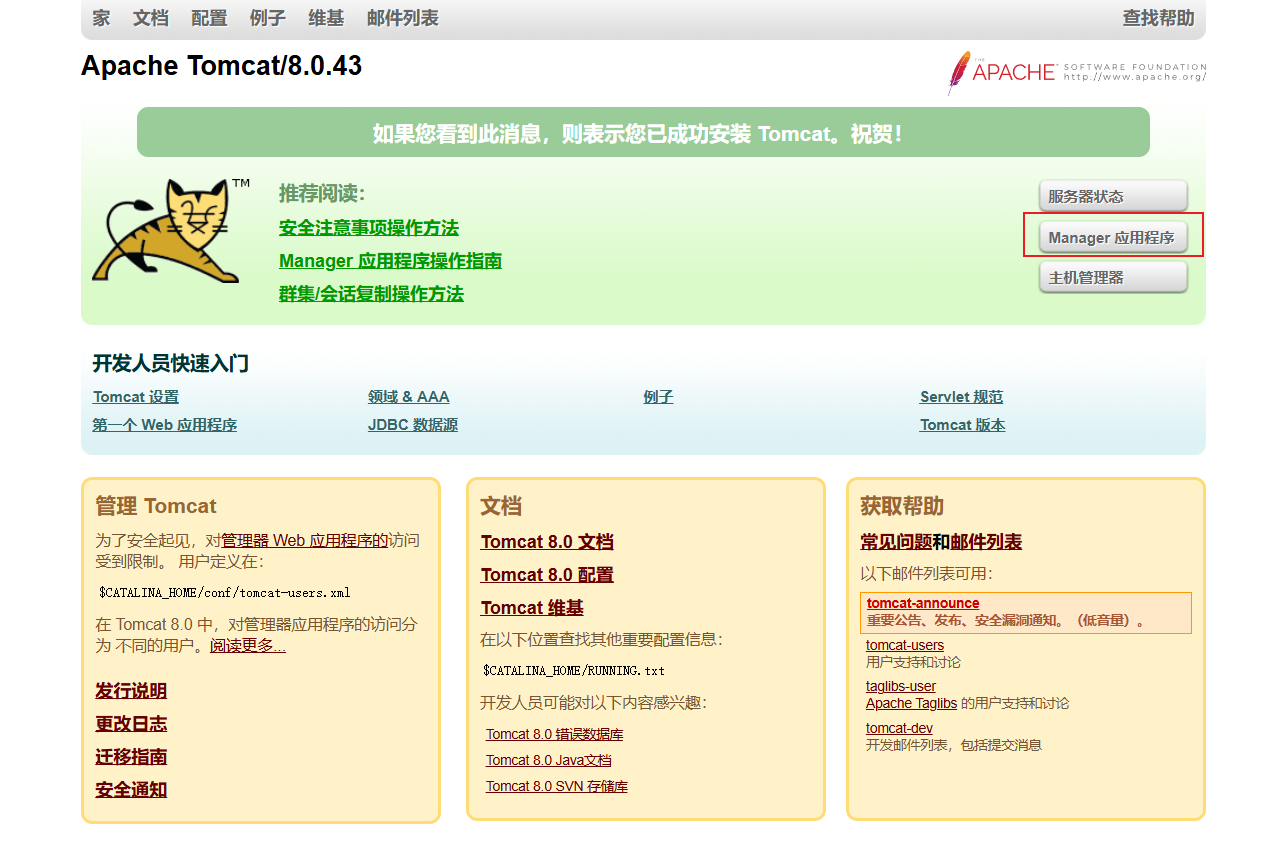
Task: Click $CATALINA_HOME/conf/tomcat-users.xml path text
Action: [x=224, y=592]
